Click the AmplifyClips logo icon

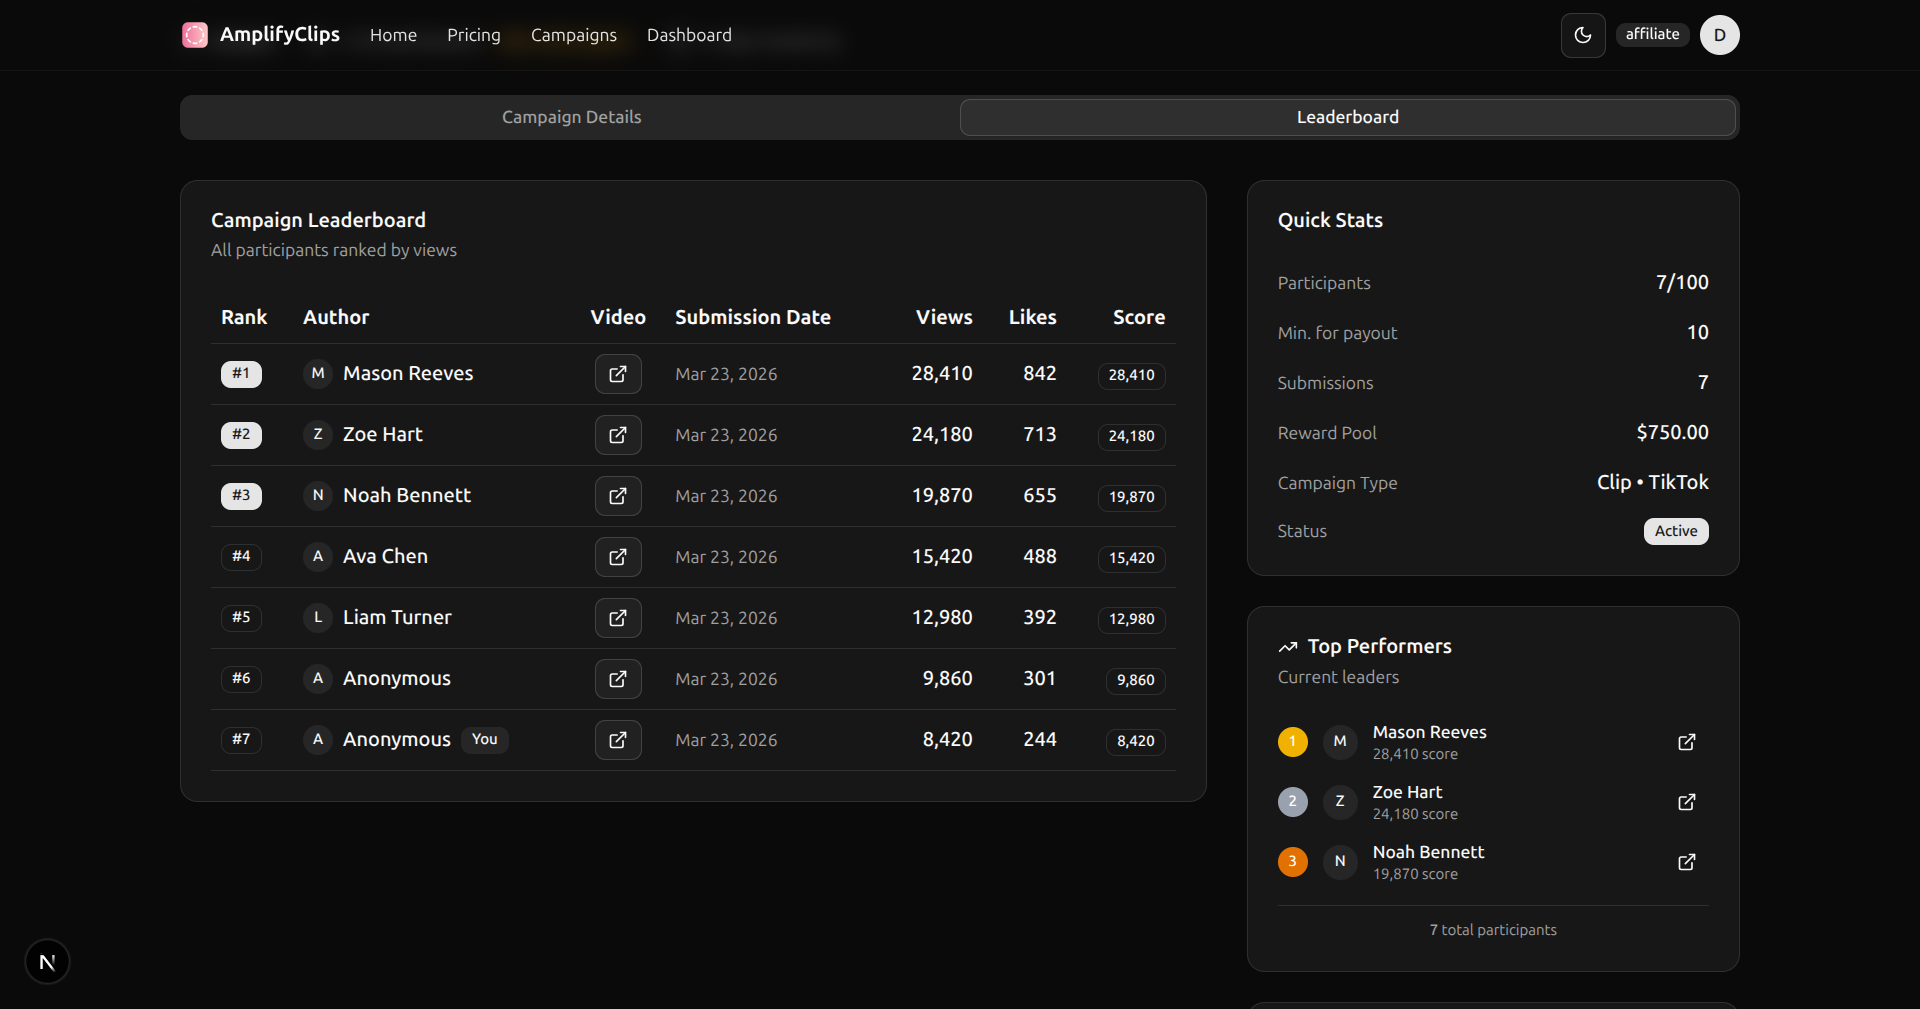[195, 35]
